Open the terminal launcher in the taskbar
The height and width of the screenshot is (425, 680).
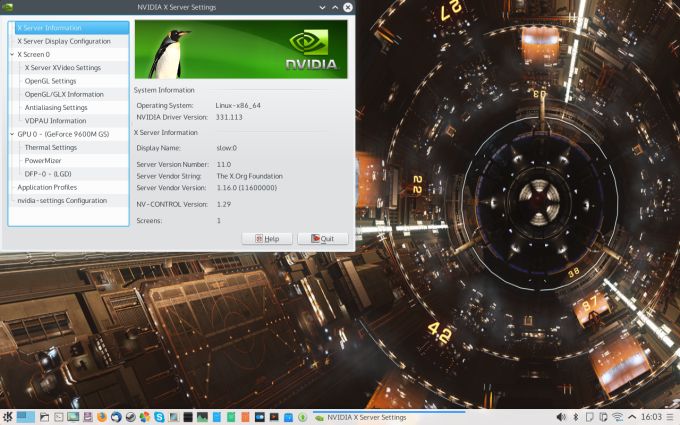(x=59, y=417)
